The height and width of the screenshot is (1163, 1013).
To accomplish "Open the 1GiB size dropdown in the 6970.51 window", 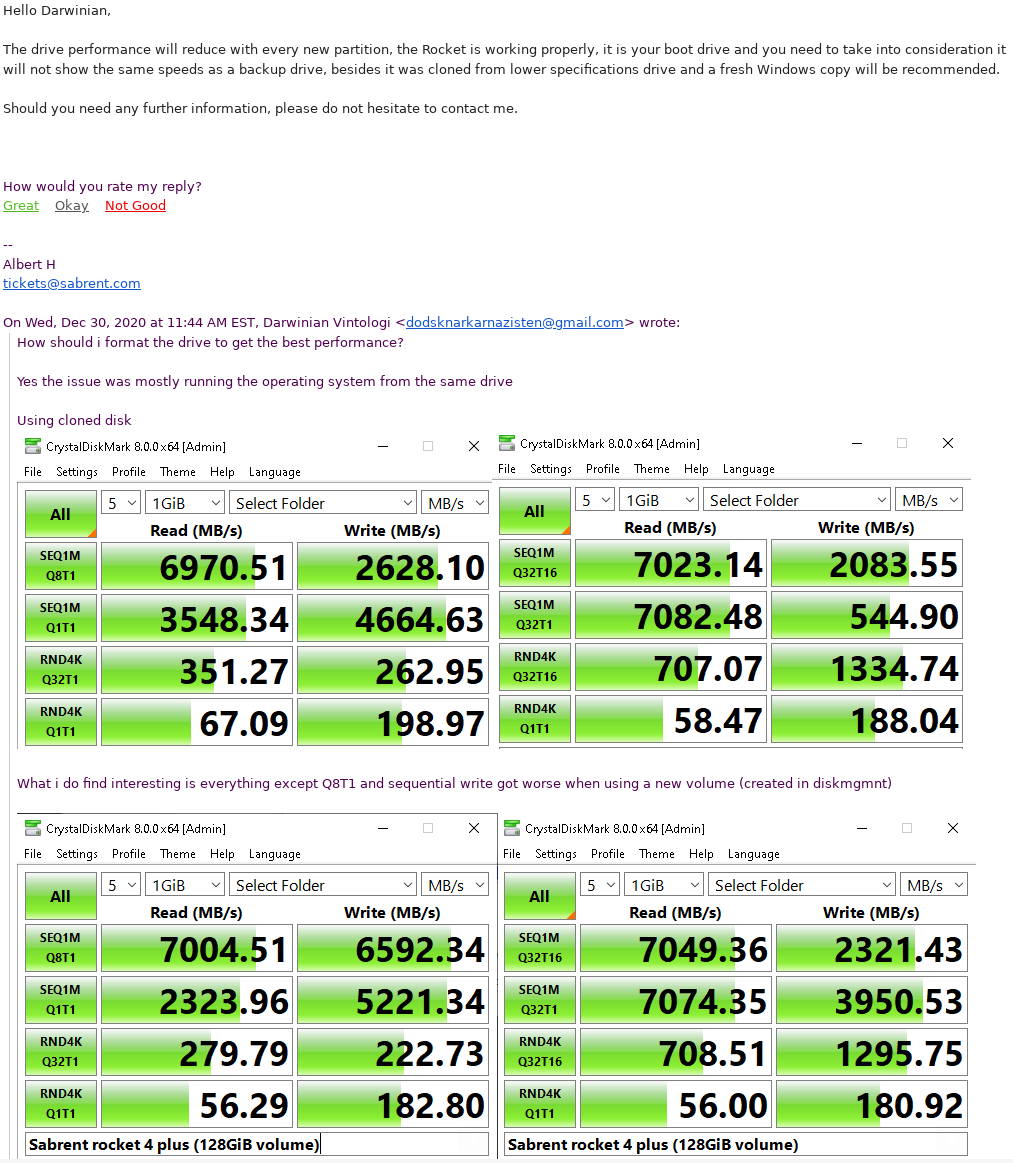I will point(185,503).
